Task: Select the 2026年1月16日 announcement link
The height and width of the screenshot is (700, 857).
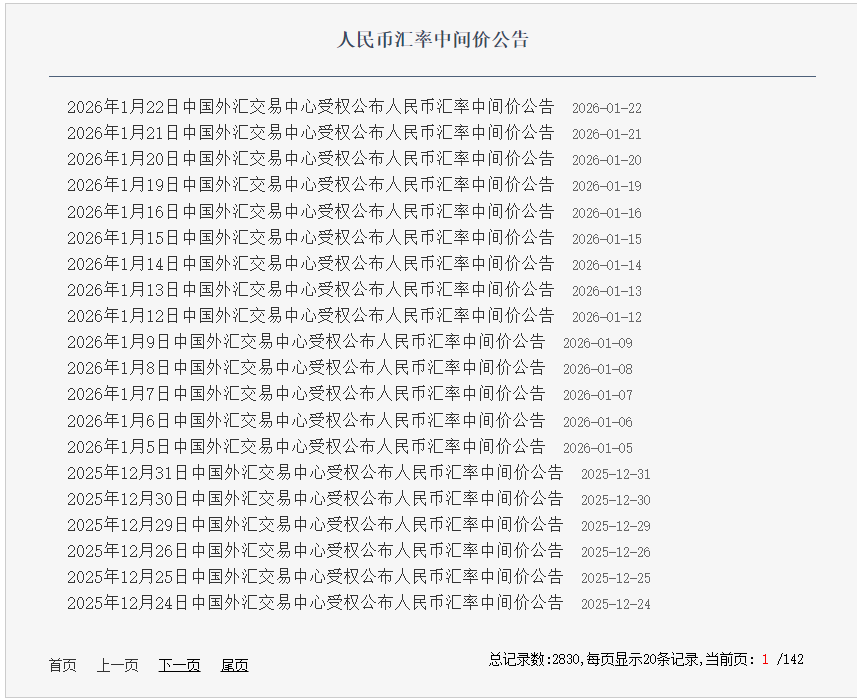Action: pyautogui.click(x=310, y=212)
